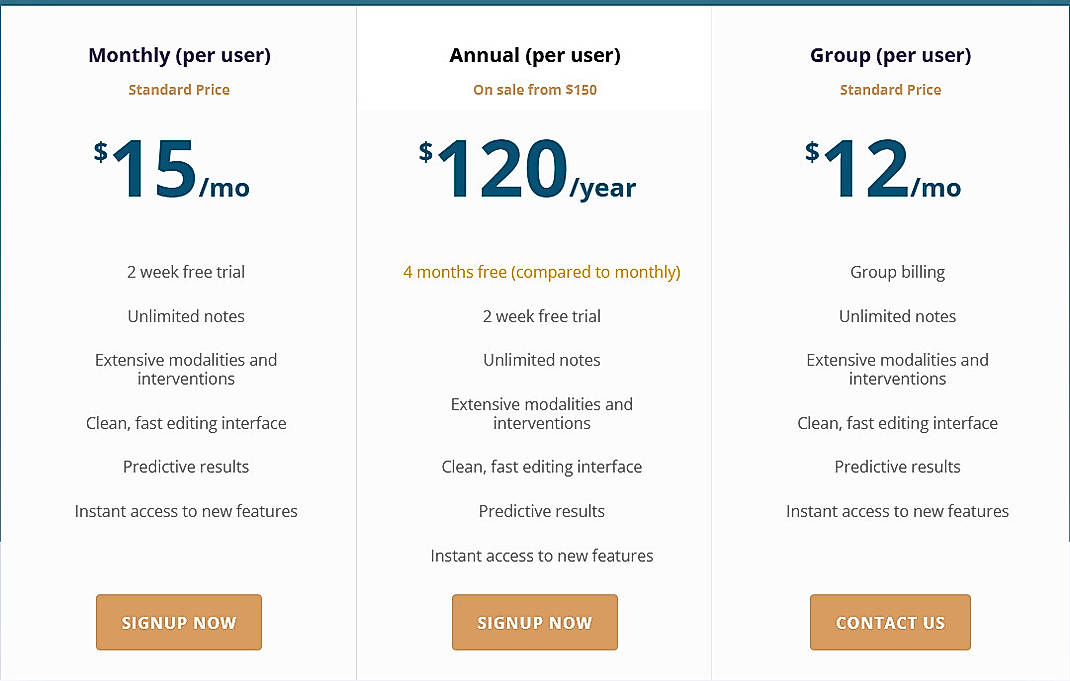Viewport: 1070px width, 681px height.
Task: Click Clean, fast editing interface in Group column
Action: (x=897, y=422)
